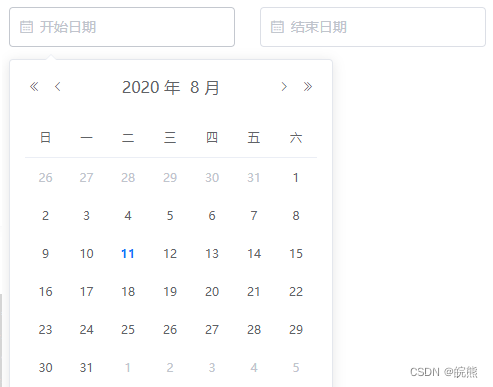Image resolution: width=493 pixels, height=387 pixels.
Task: Choose date 12 in the calendar
Action: point(170,254)
